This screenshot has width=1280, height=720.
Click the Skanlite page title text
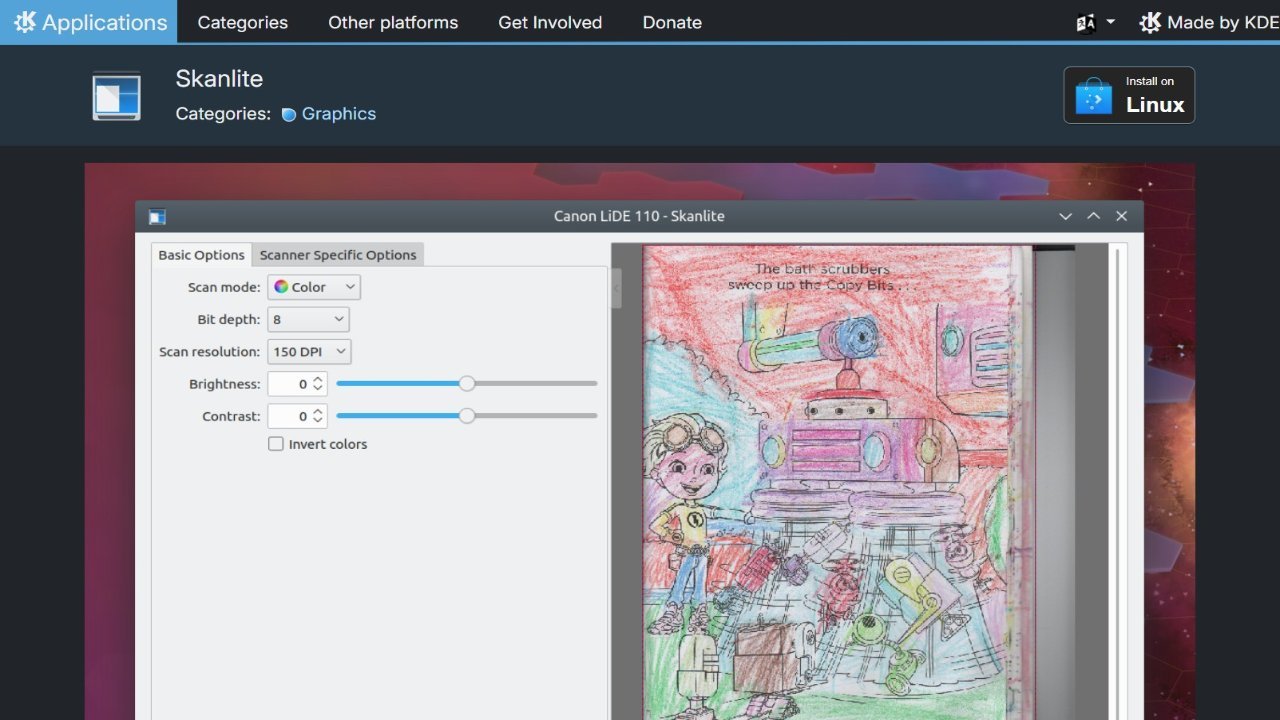point(219,78)
